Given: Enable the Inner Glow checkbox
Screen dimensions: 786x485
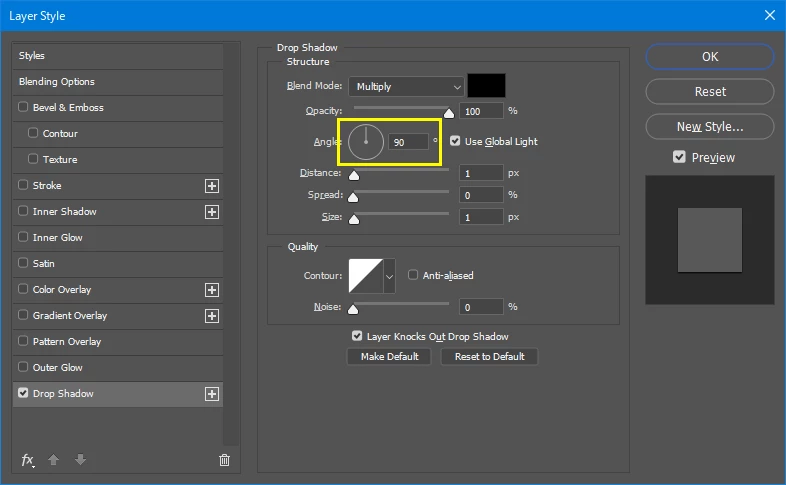Looking at the screenshot, I should (23, 236).
